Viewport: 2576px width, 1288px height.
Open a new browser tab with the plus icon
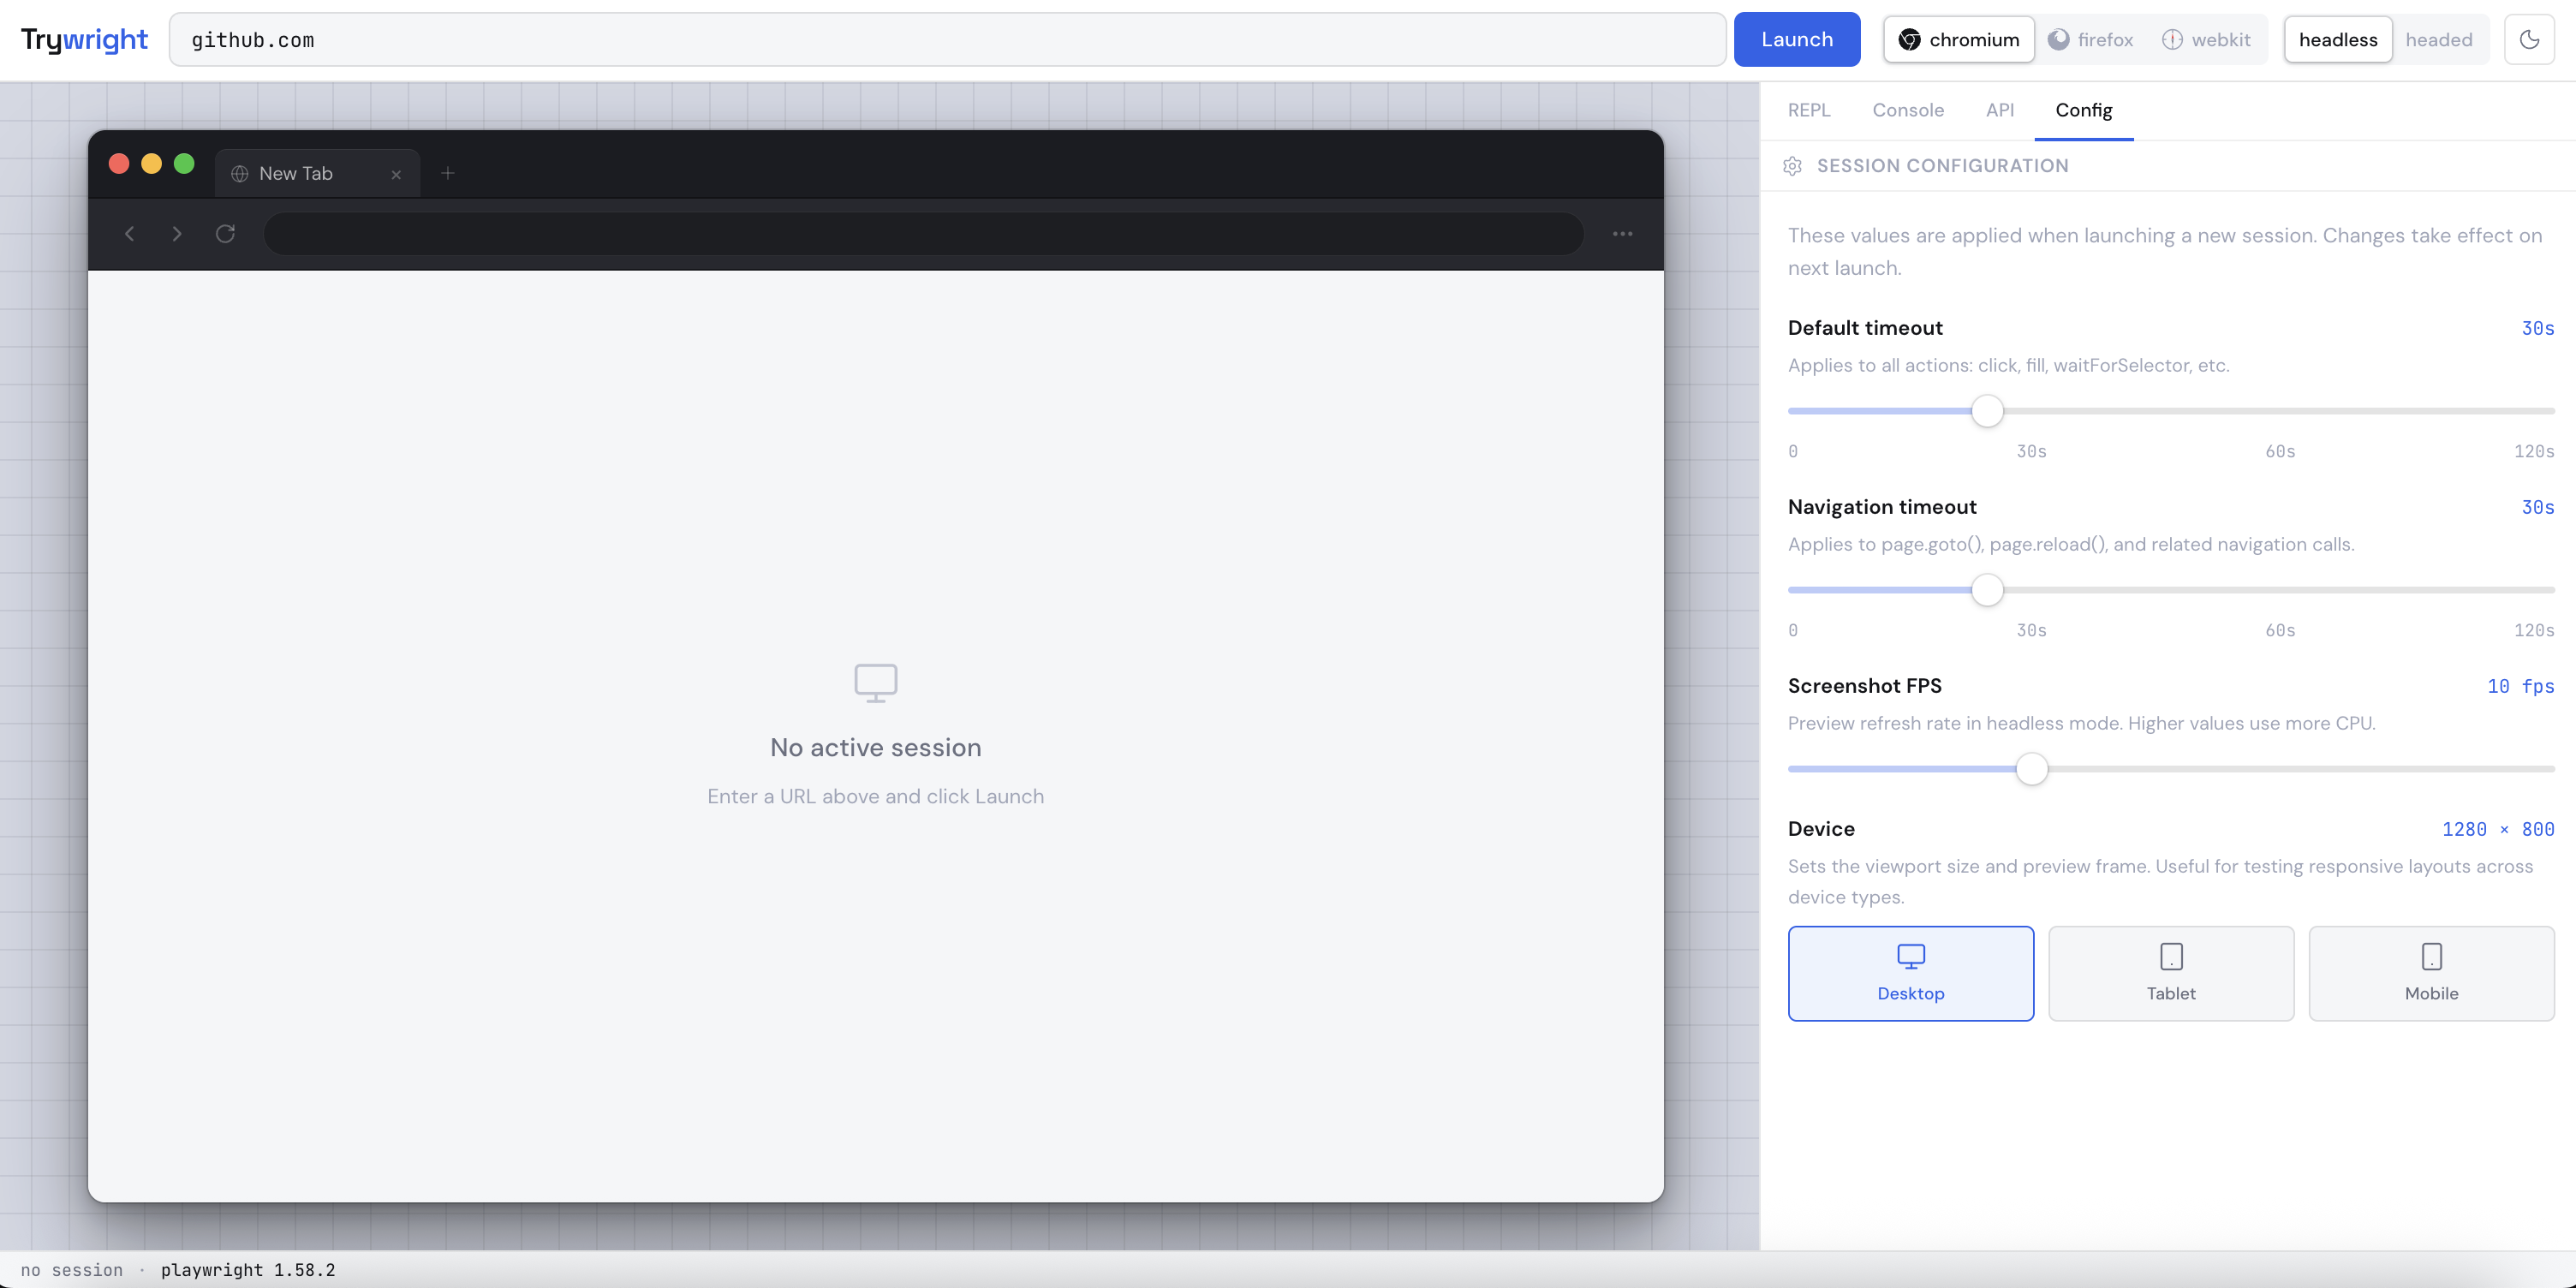(447, 172)
